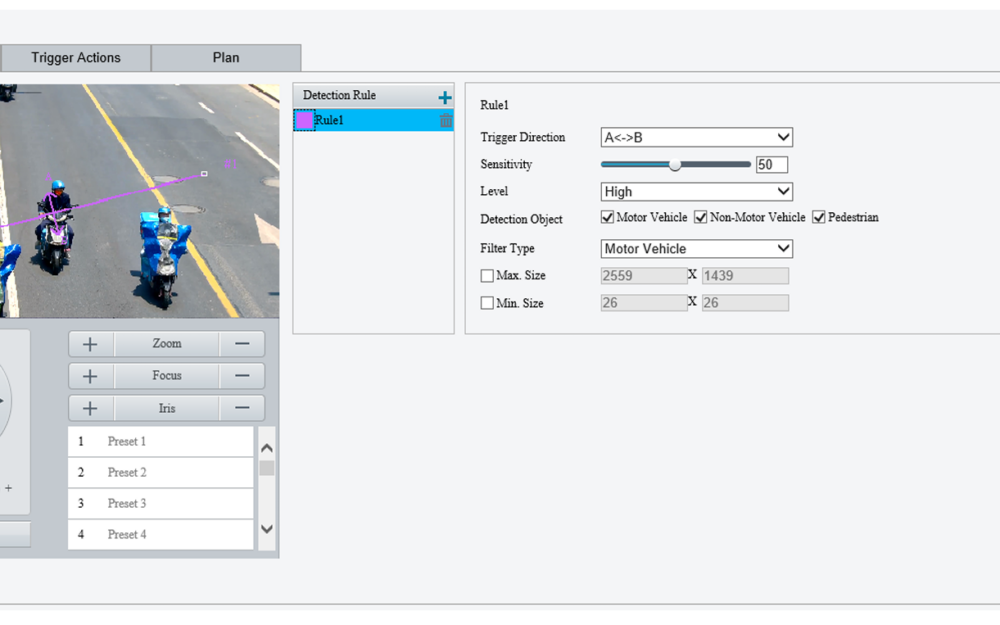The height and width of the screenshot is (625, 1000).
Task: Click the preset list scrollbar thumb
Action: (x=267, y=468)
